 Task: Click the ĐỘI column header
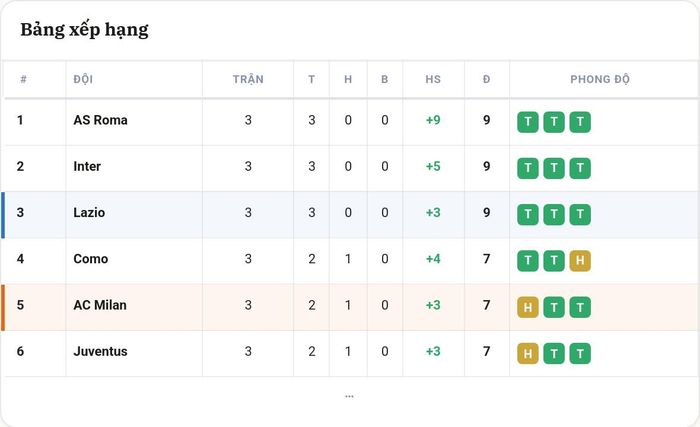pos(83,79)
